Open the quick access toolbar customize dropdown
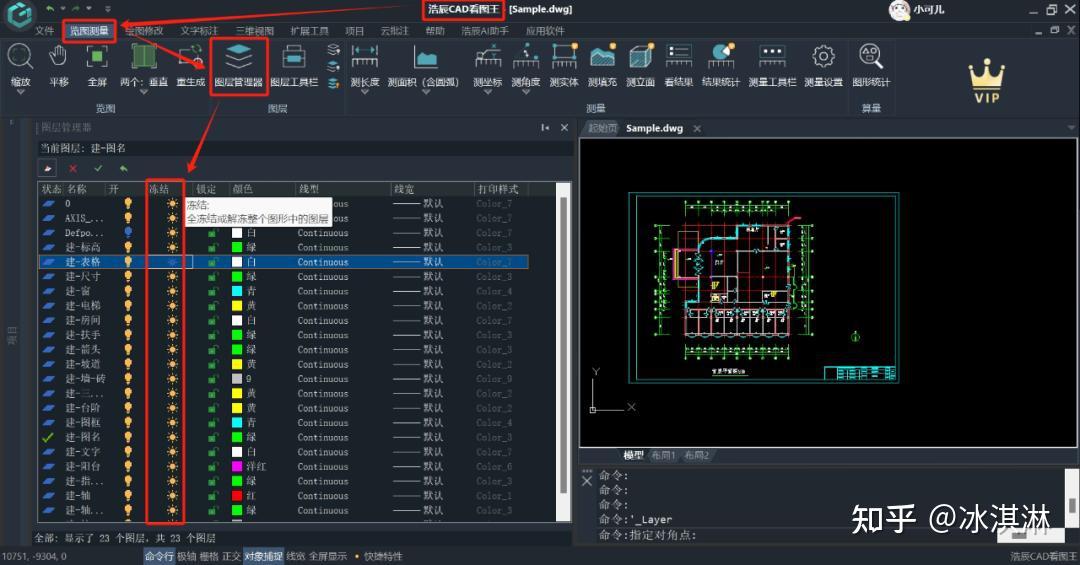The width and height of the screenshot is (1080, 565). [x=107, y=9]
